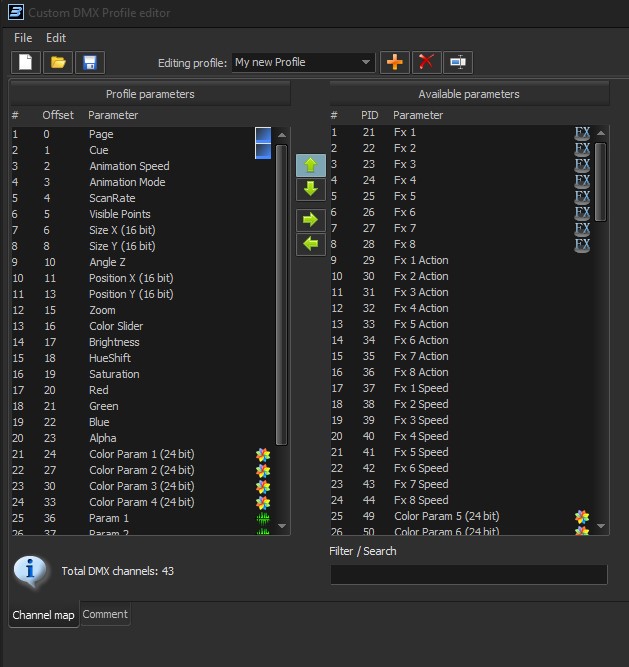The width and height of the screenshot is (629, 667).
Task: Move the parameter down with the green down arrow
Action: click(x=310, y=189)
